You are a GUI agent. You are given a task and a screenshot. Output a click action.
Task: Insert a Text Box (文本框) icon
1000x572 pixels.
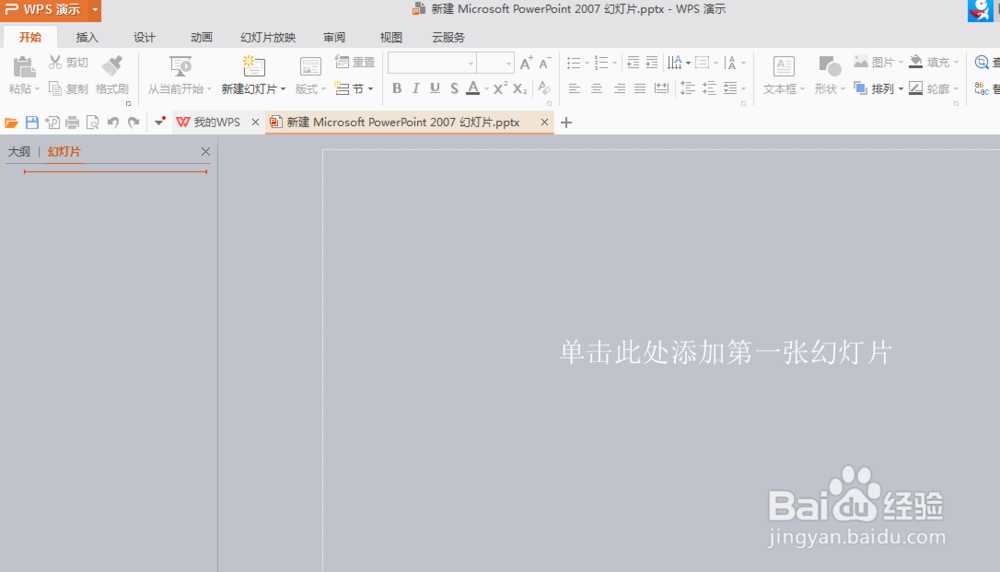pyautogui.click(x=783, y=66)
